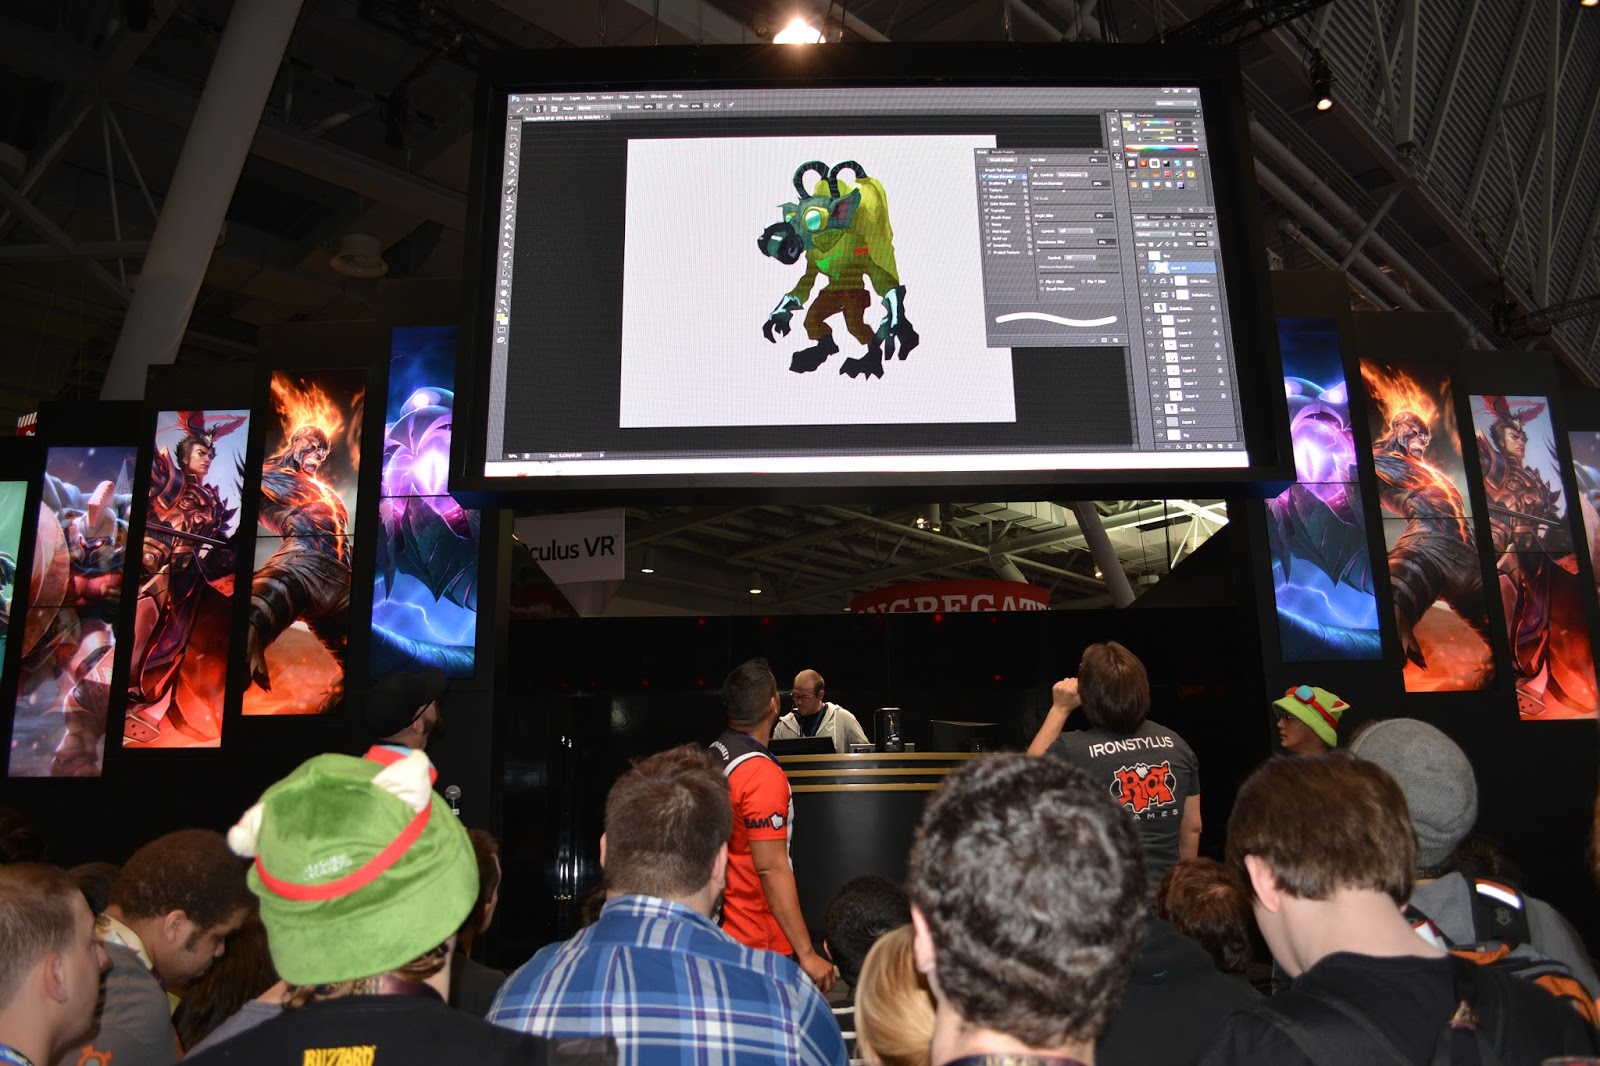The image size is (1600, 1066).
Task: Switch to the Channels tab
Action: pos(1159,216)
